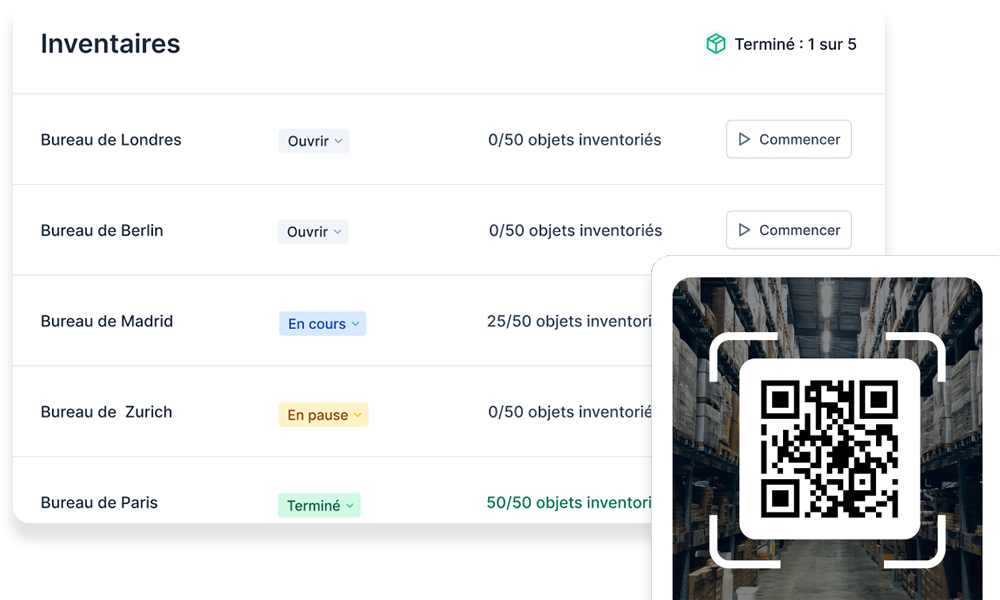Select the Bureau de Londres row name
The image size is (1000, 600).
pos(111,140)
